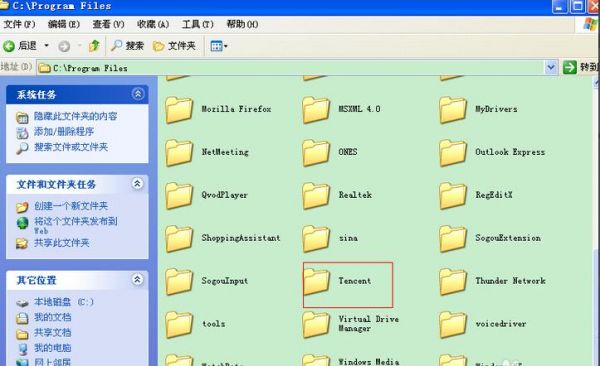Select the NetMeeting folder icon
The image size is (600, 366).
(x=179, y=153)
